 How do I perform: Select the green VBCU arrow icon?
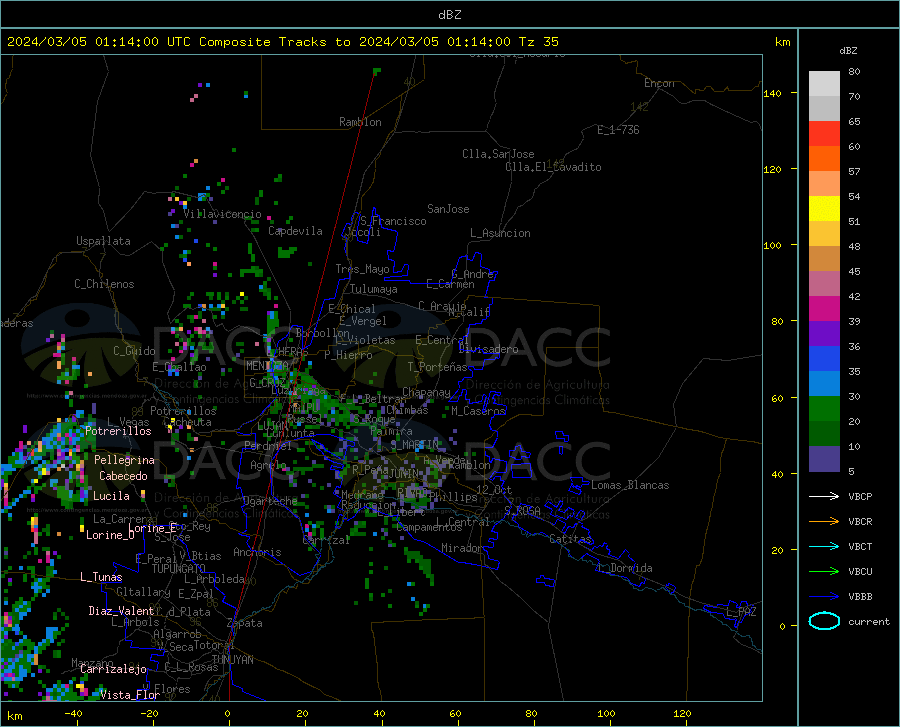[824, 572]
